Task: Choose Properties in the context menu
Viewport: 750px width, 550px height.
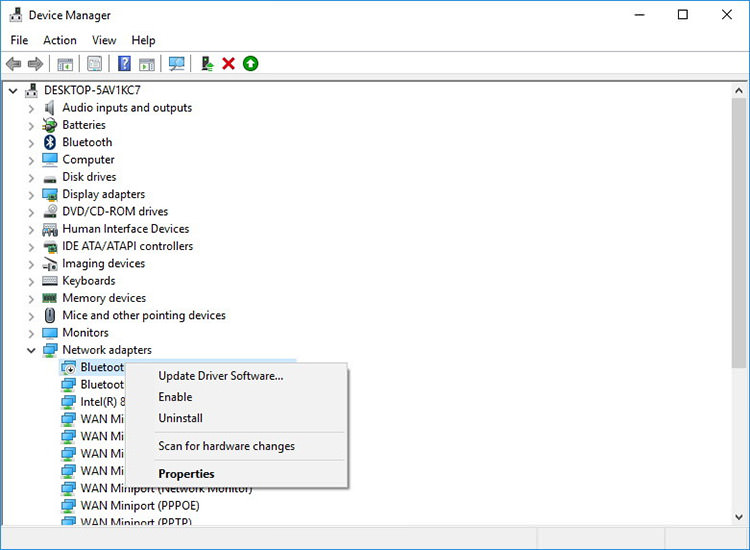Action: pyautogui.click(x=186, y=474)
